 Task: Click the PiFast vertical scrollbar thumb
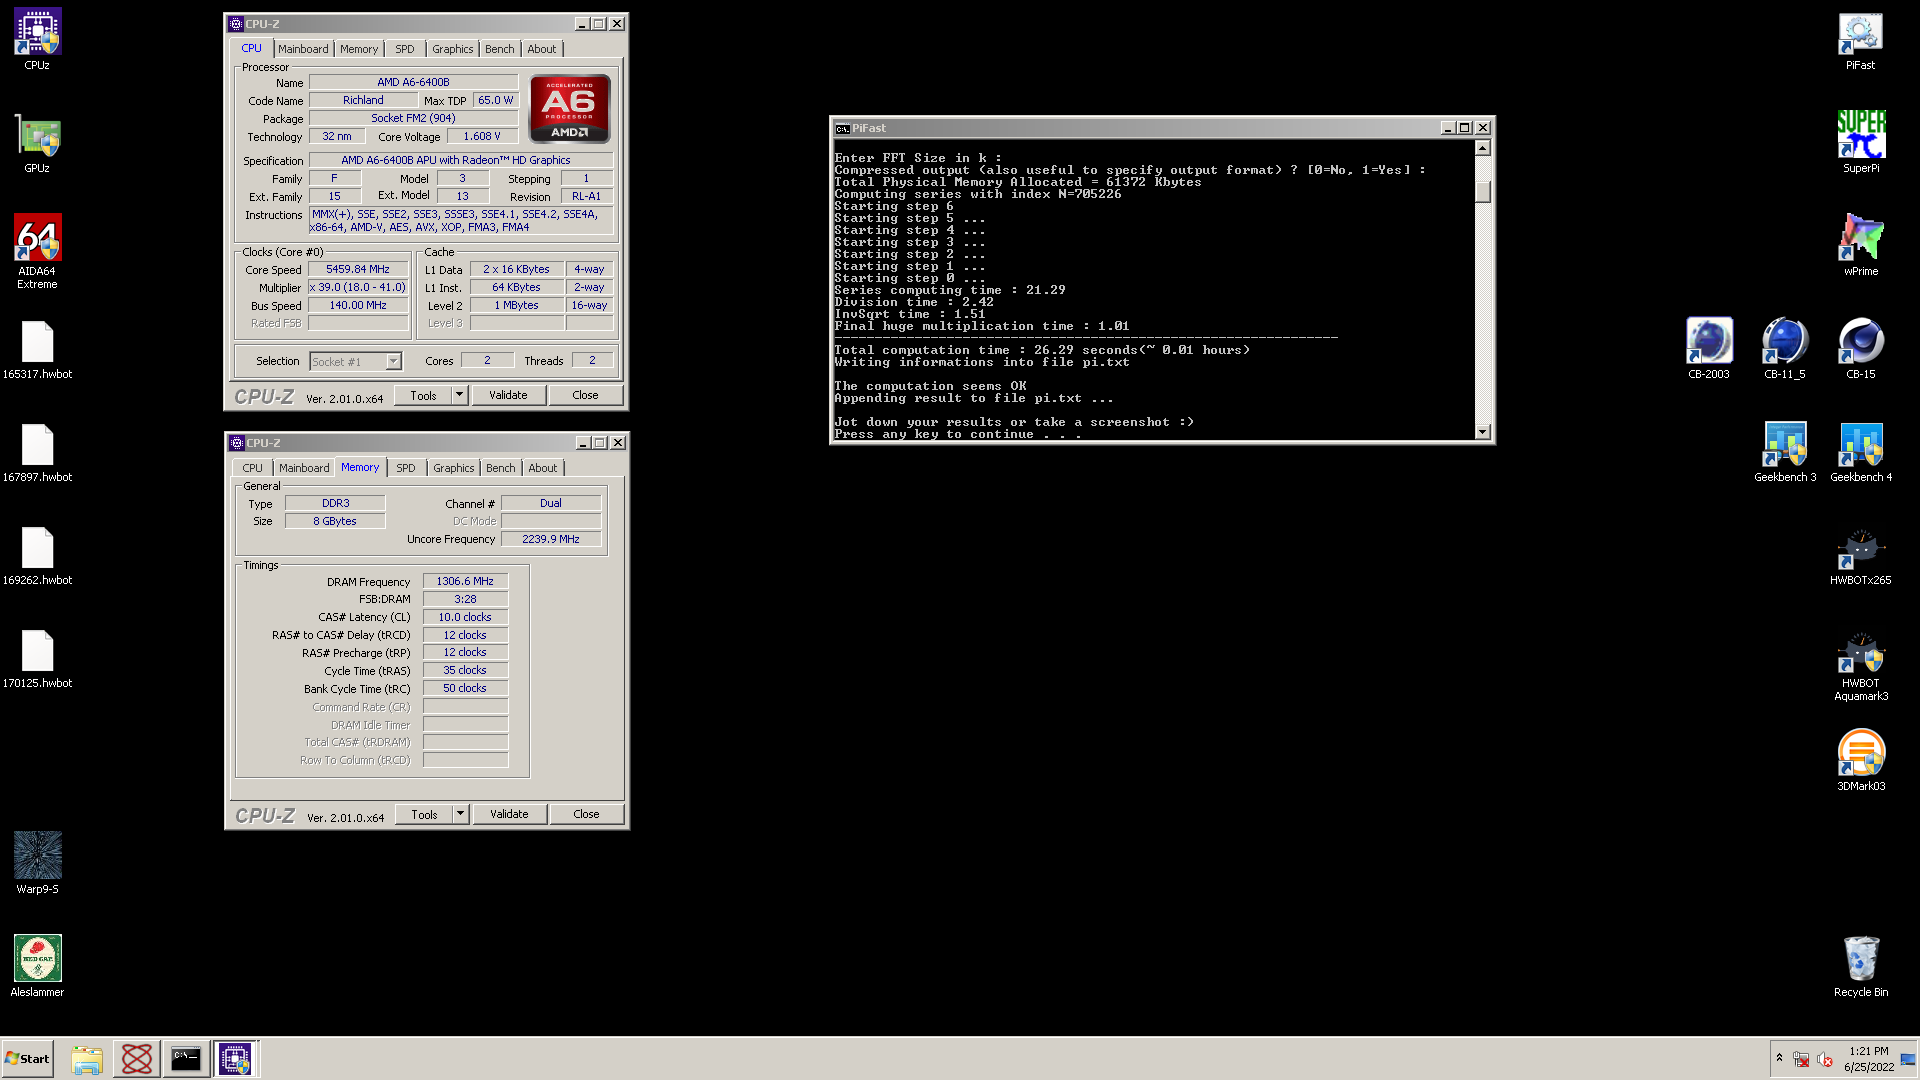point(1483,191)
